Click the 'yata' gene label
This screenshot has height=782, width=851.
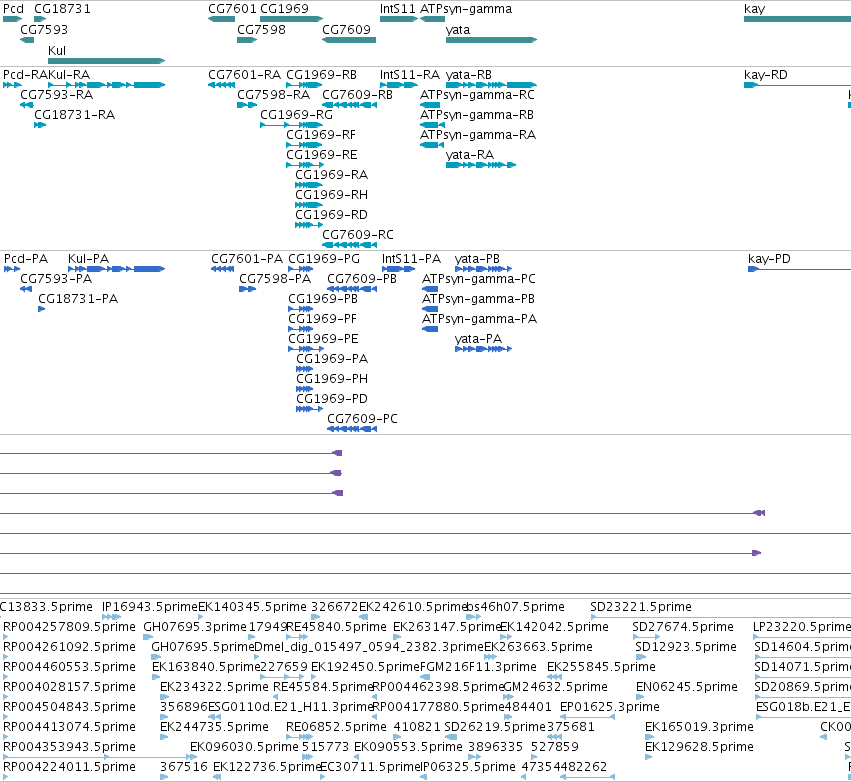pyautogui.click(x=458, y=30)
